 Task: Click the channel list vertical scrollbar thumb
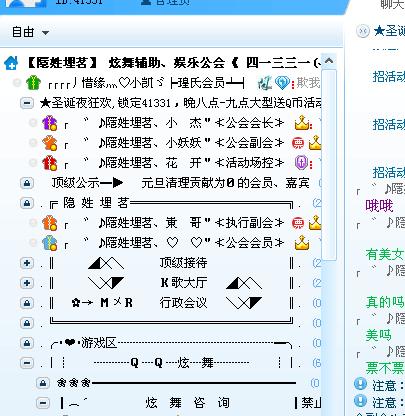point(329,165)
